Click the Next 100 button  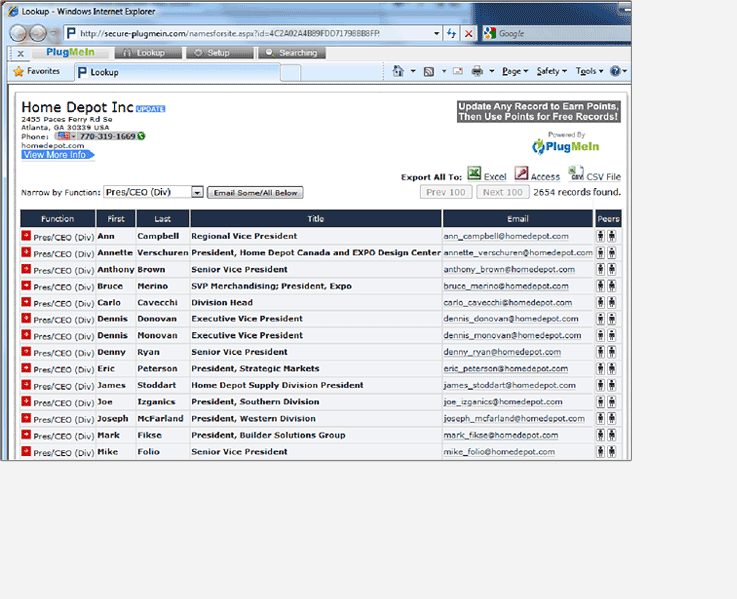coord(502,192)
